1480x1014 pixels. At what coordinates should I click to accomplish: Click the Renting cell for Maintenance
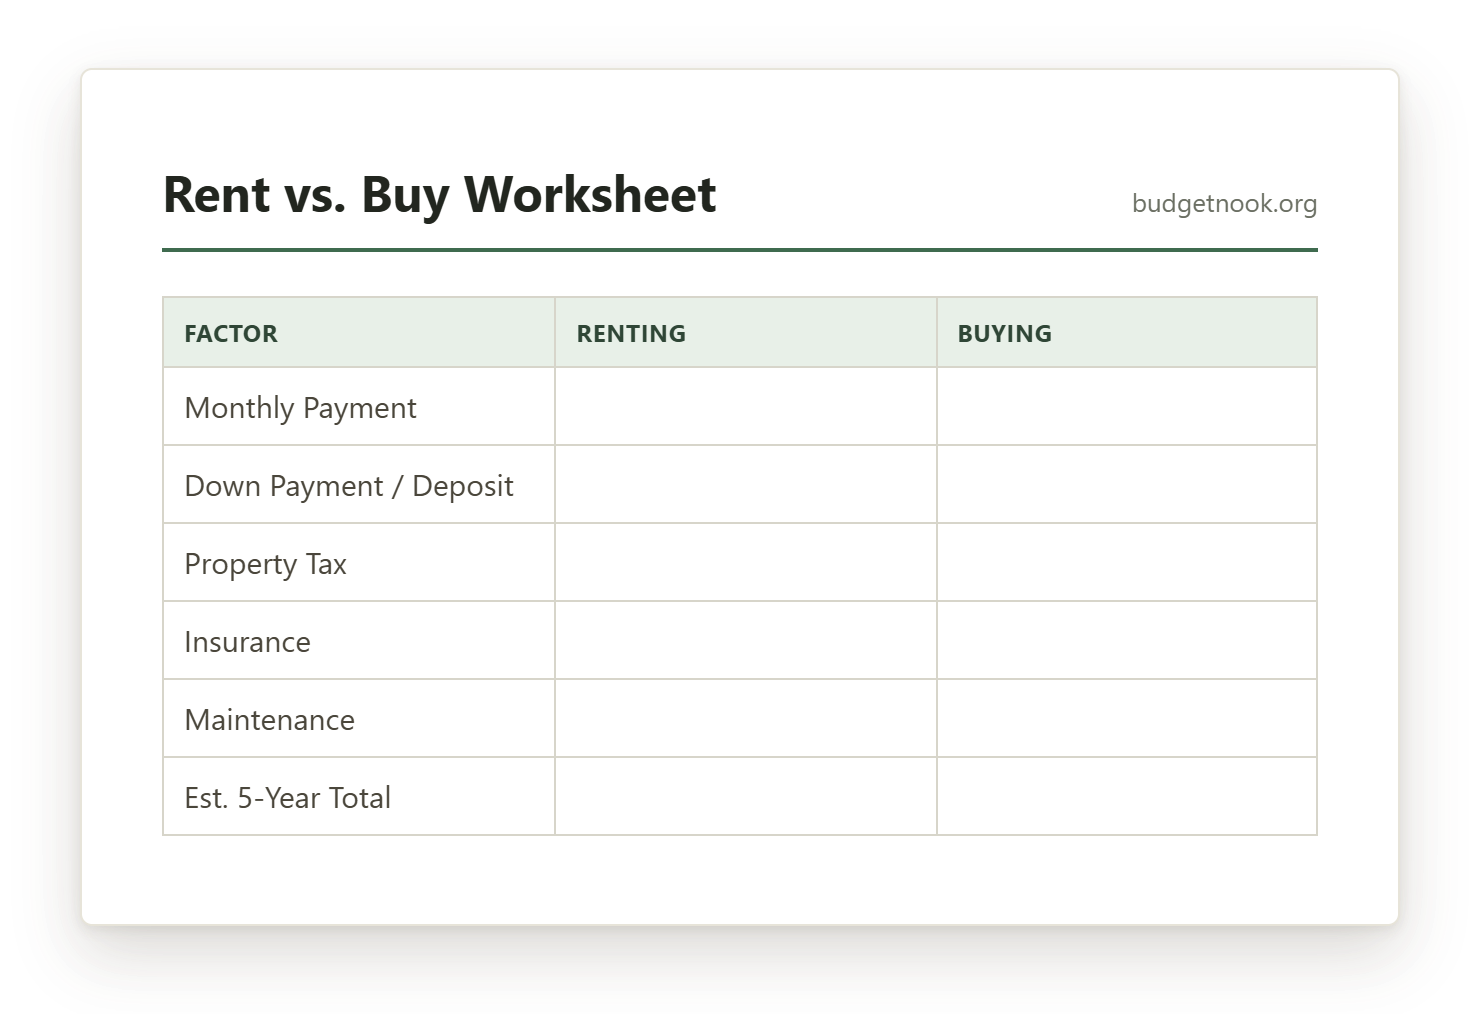coord(746,719)
